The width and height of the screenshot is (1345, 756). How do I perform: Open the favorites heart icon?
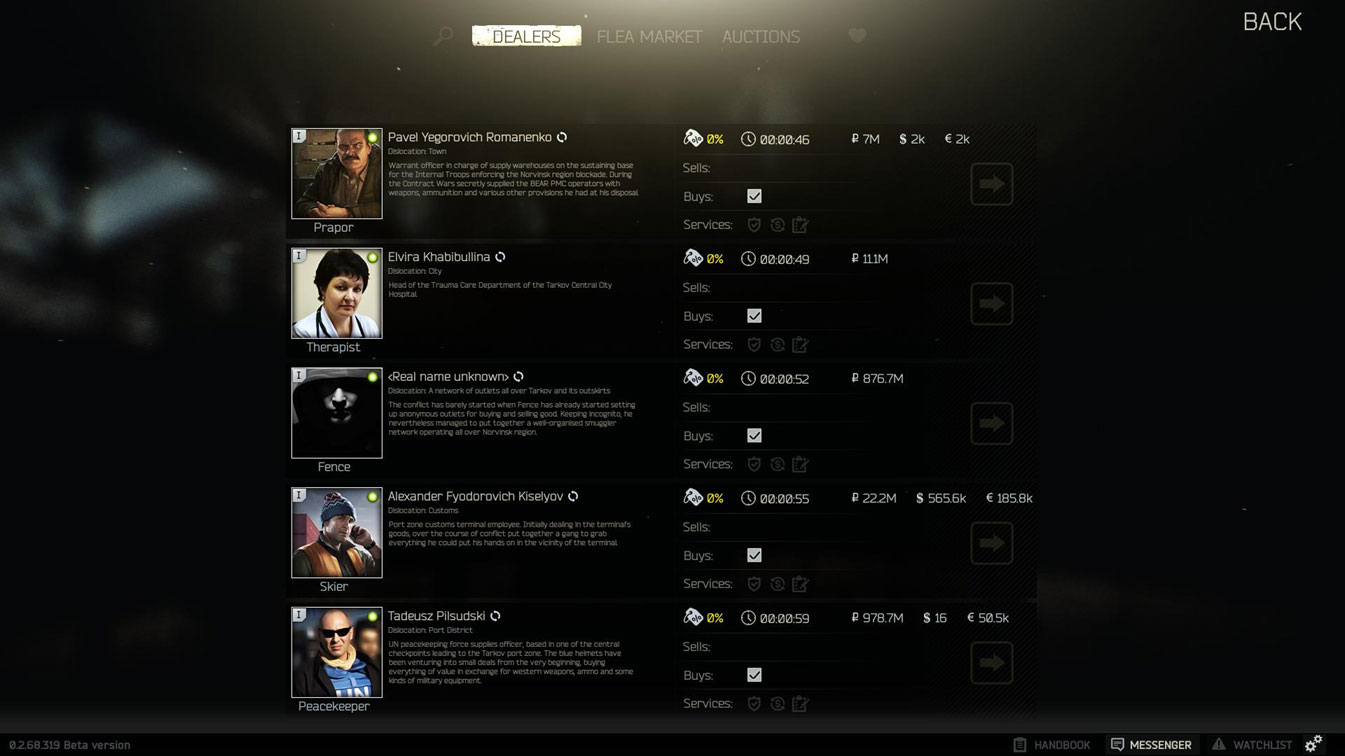coord(857,36)
